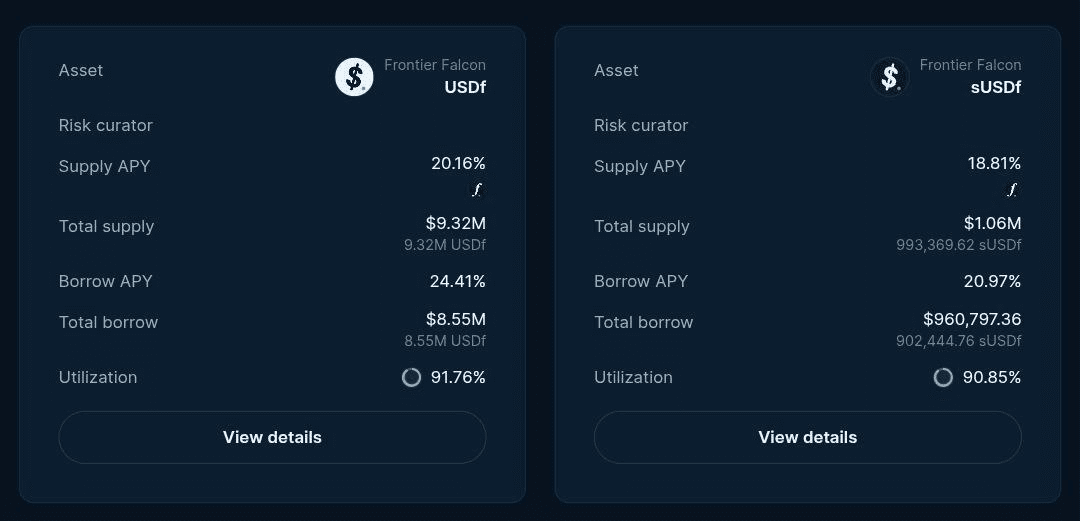Click the reward icon under 18.81% APY
The width and height of the screenshot is (1080, 521).
pos(1012,190)
